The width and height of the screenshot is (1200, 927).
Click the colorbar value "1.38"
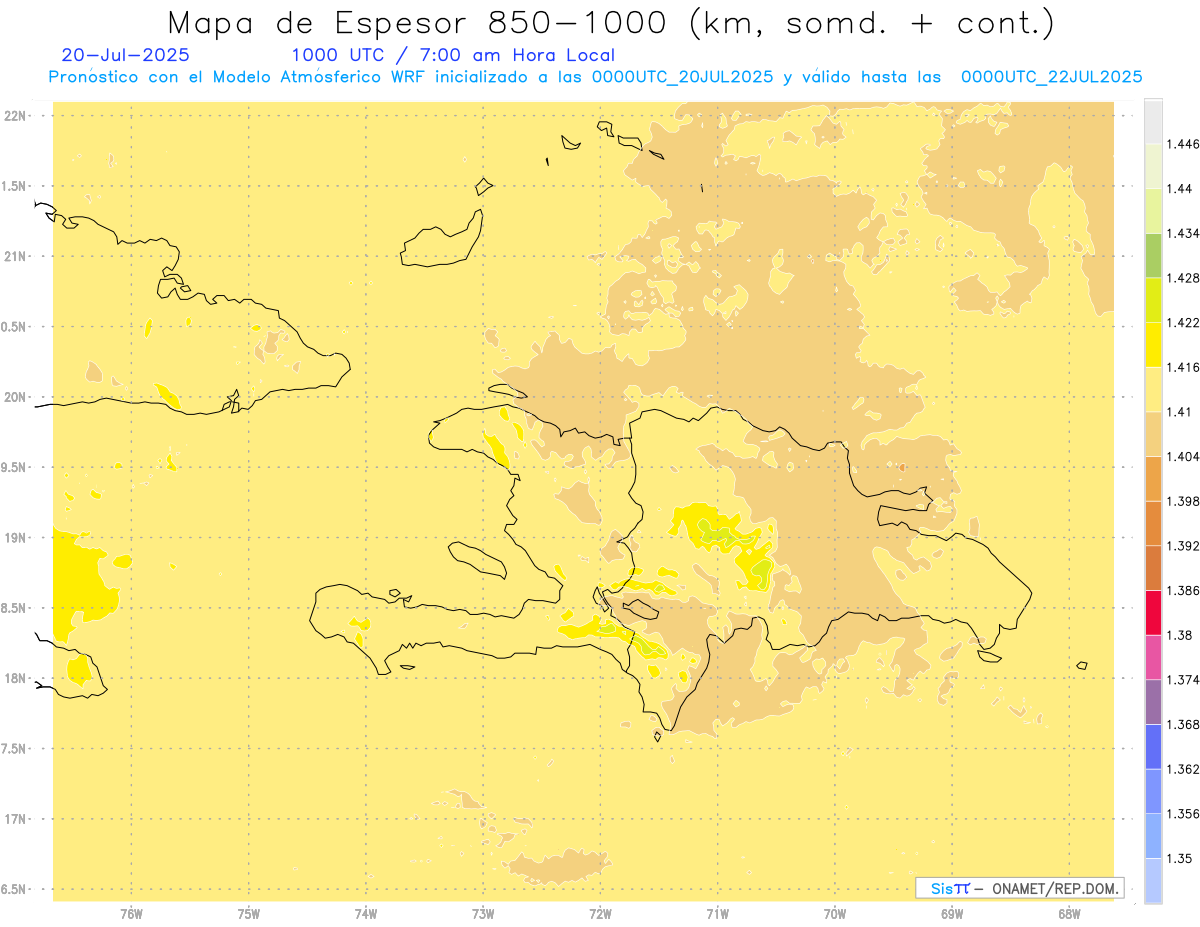pyautogui.click(x=1180, y=635)
